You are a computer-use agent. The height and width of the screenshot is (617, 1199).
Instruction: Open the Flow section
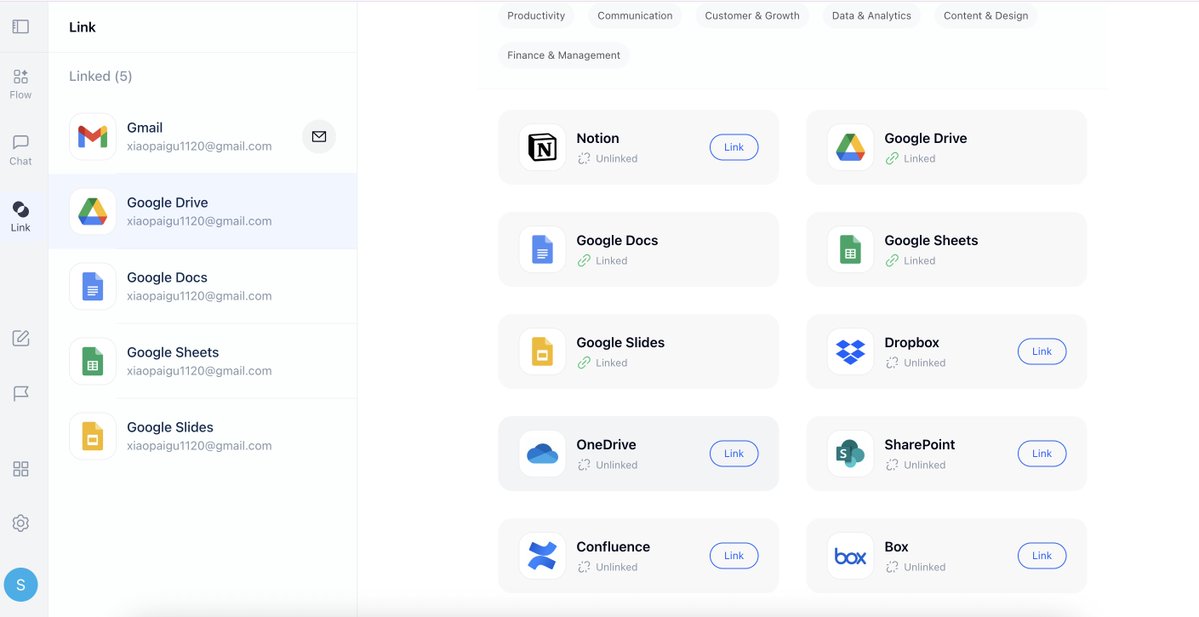point(21,84)
